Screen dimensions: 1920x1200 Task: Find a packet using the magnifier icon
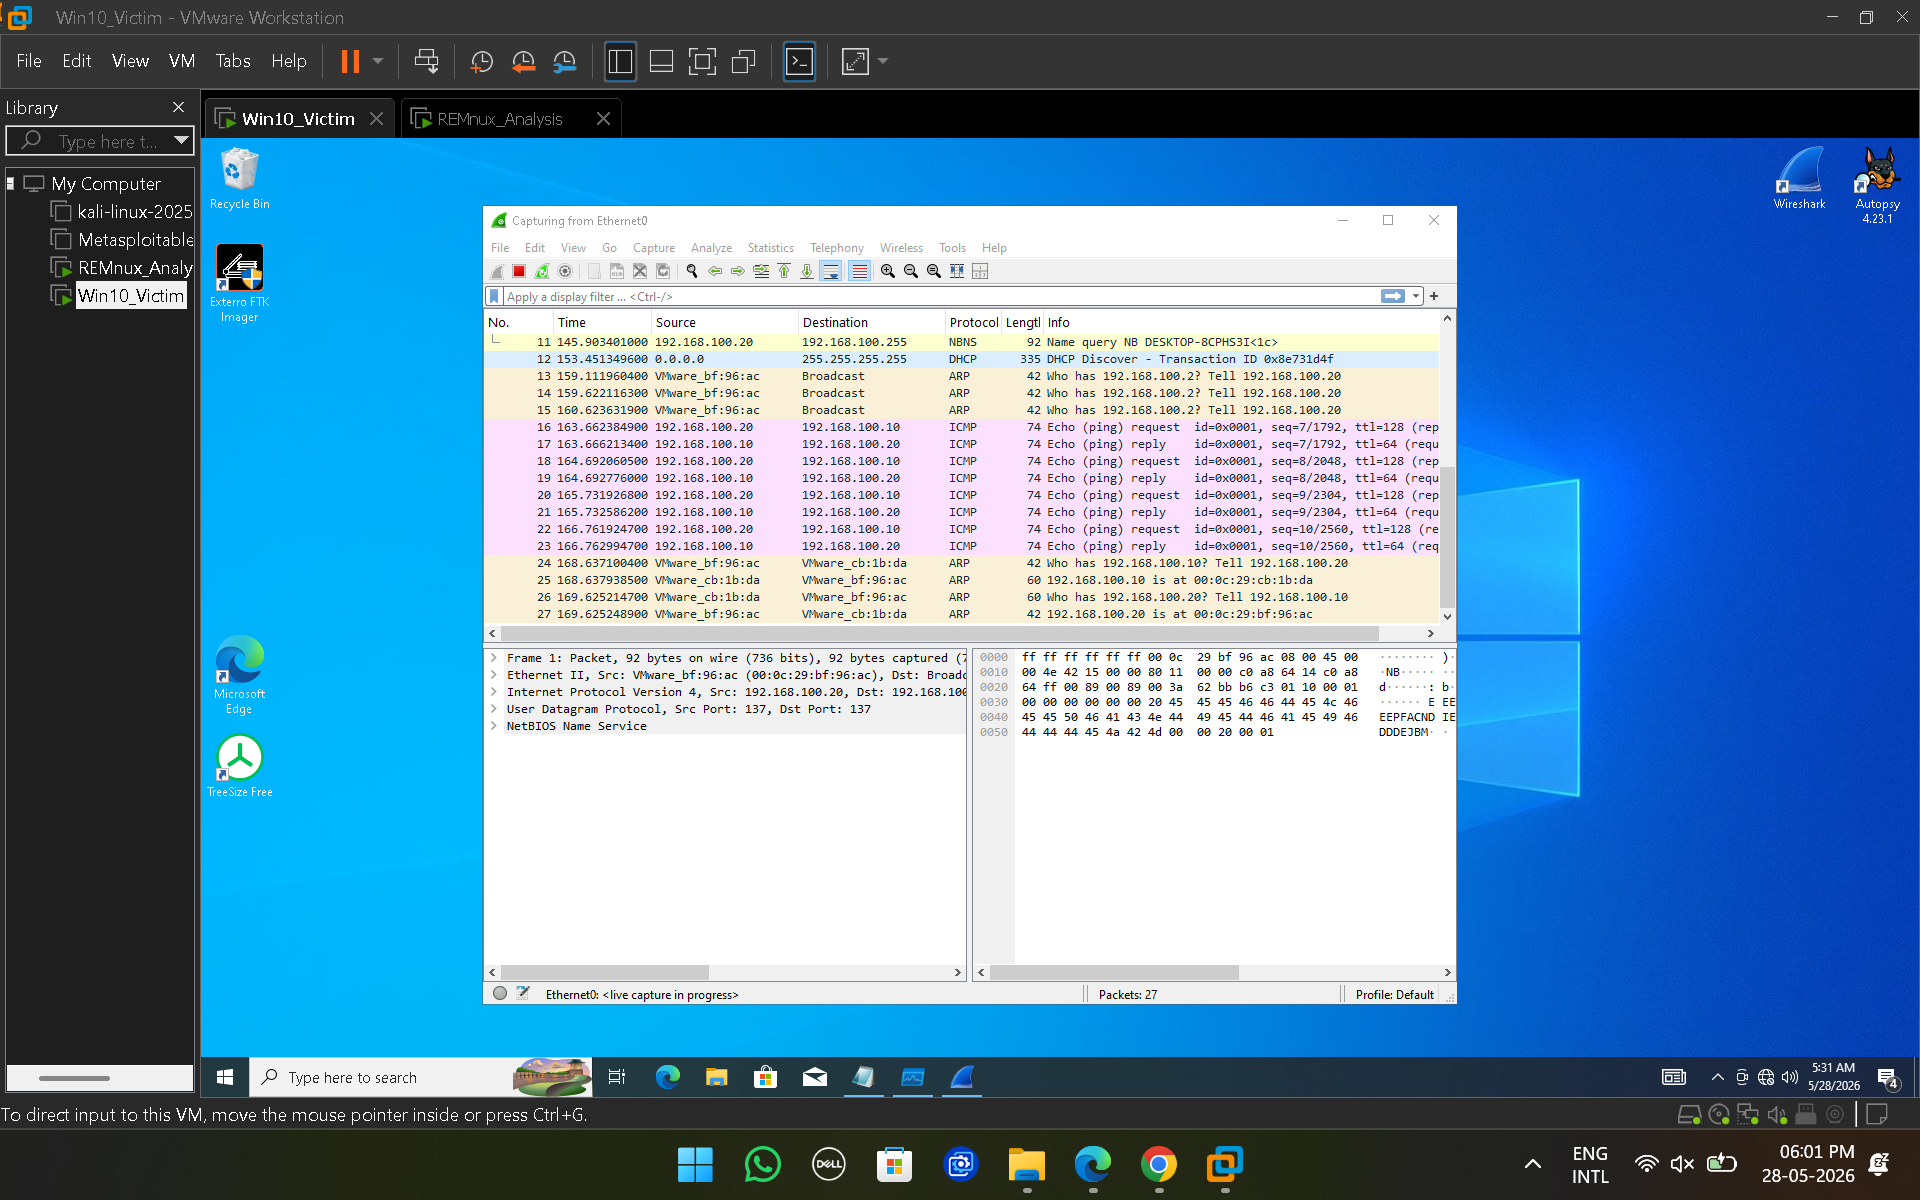pos(692,271)
